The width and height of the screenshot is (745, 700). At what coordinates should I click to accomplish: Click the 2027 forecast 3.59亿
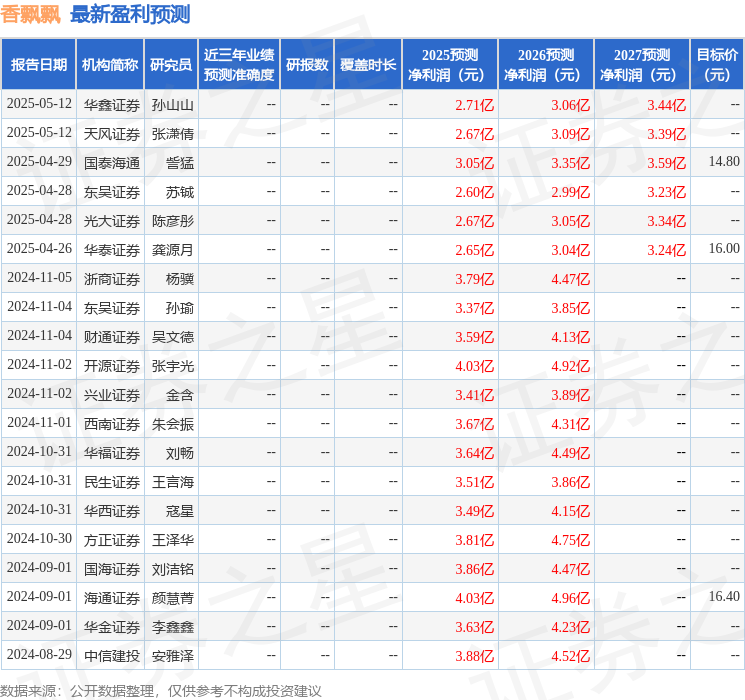click(x=666, y=163)
